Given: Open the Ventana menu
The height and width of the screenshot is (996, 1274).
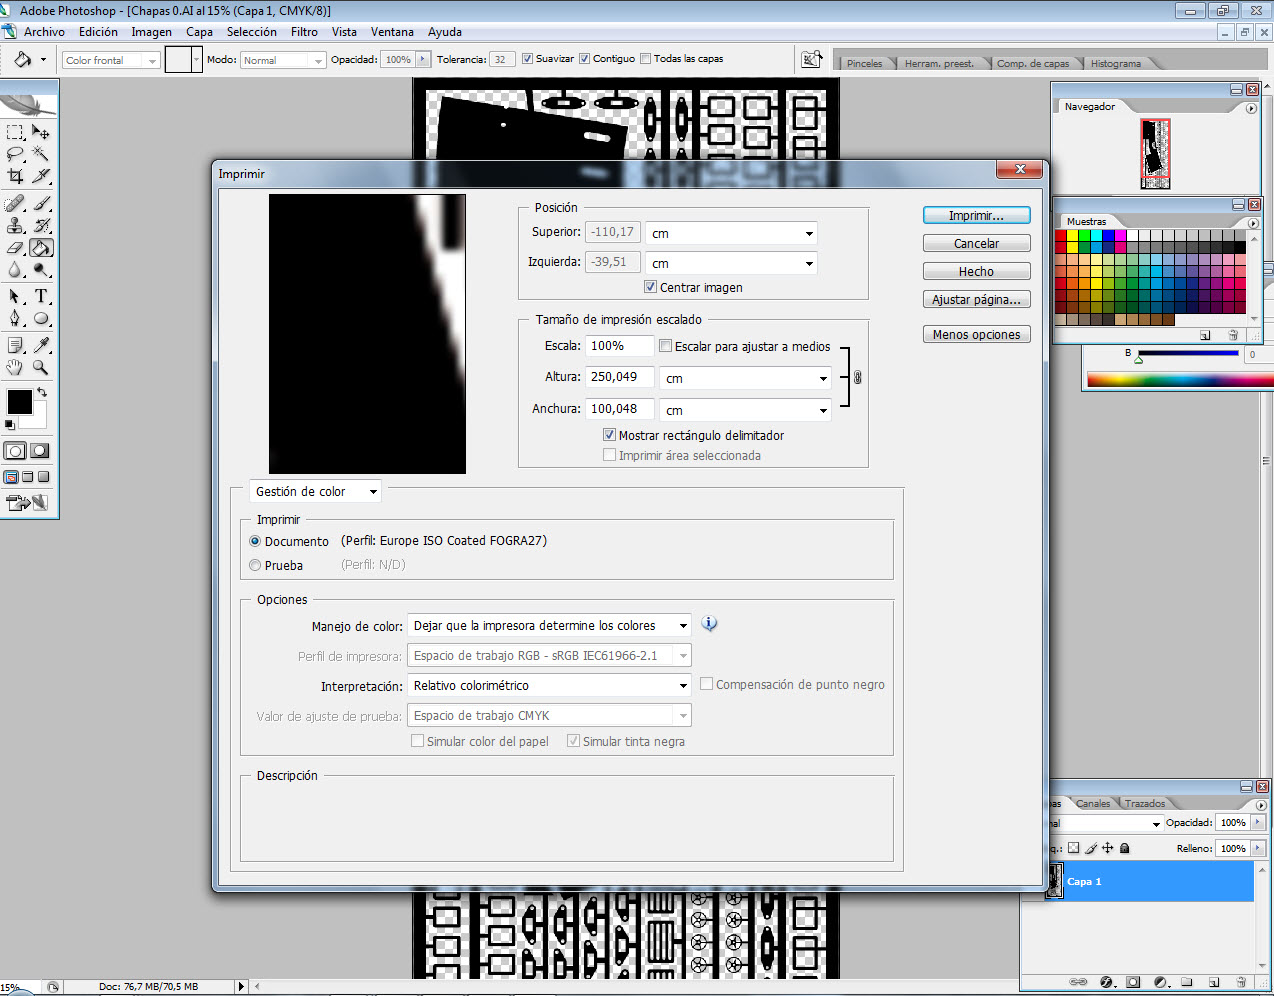Looking at the screenshot, I should pyautogui.click(x=392, y=32).
